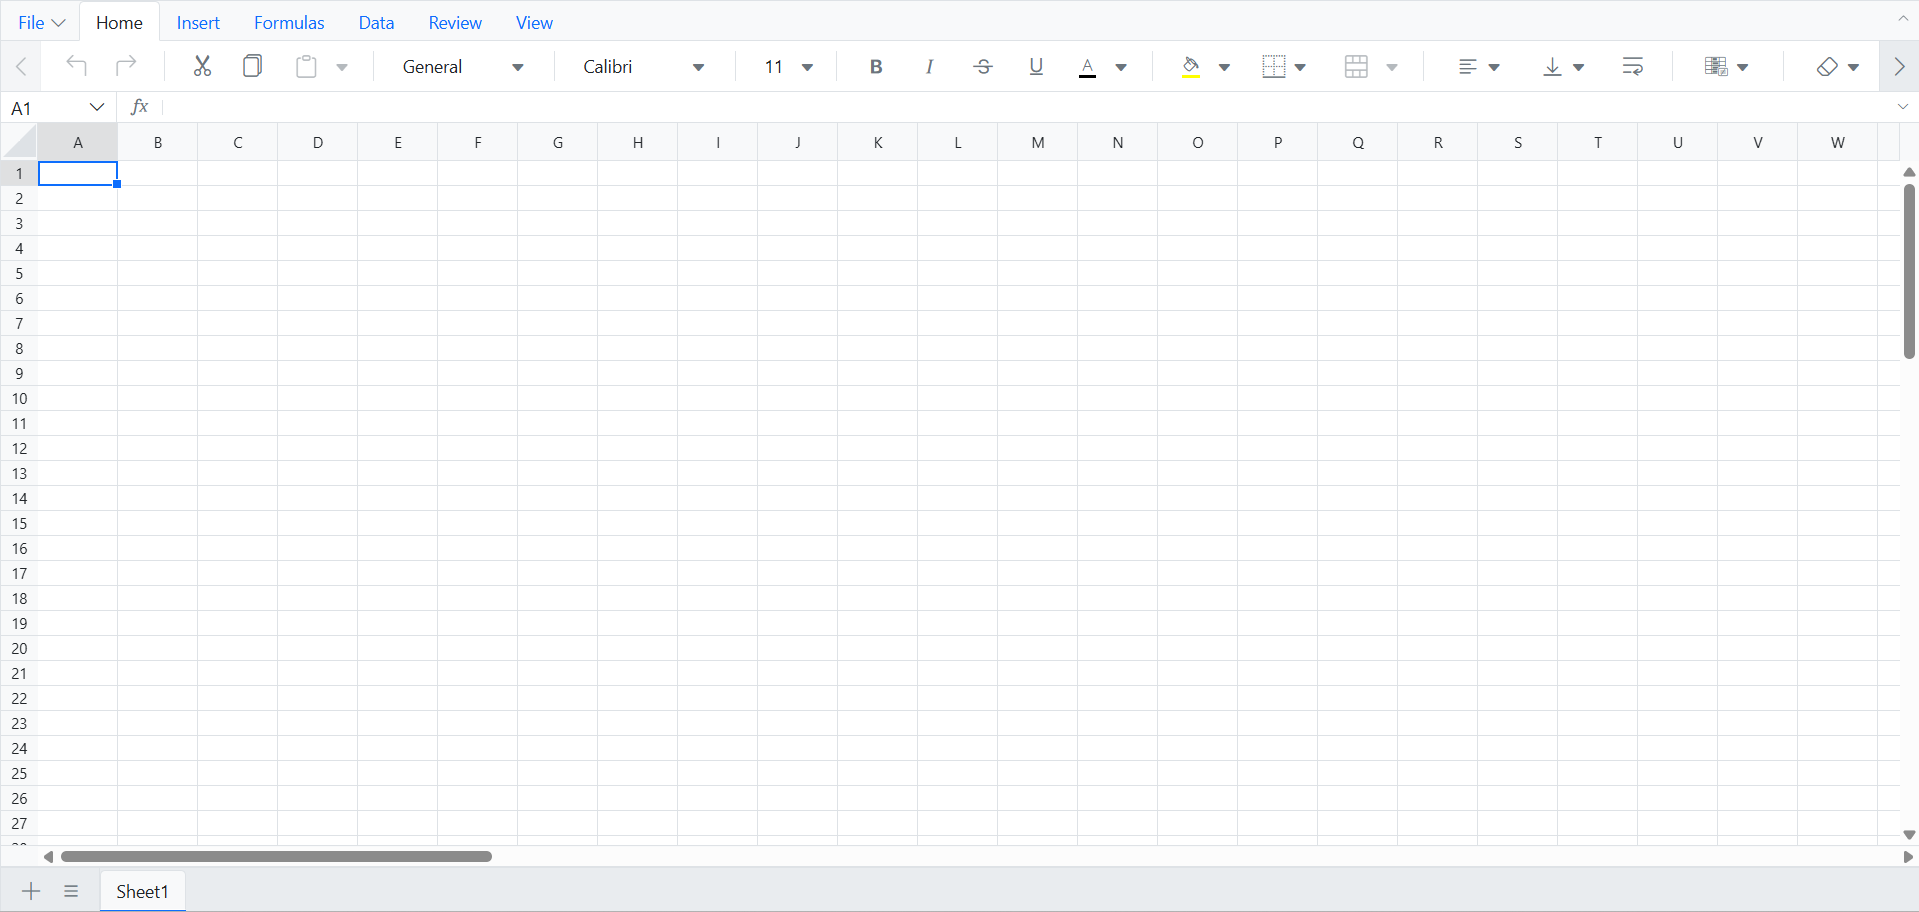This screenshot has height=912, width=1919.
Task: Click the Merge cells icon
Action: 1356,66
